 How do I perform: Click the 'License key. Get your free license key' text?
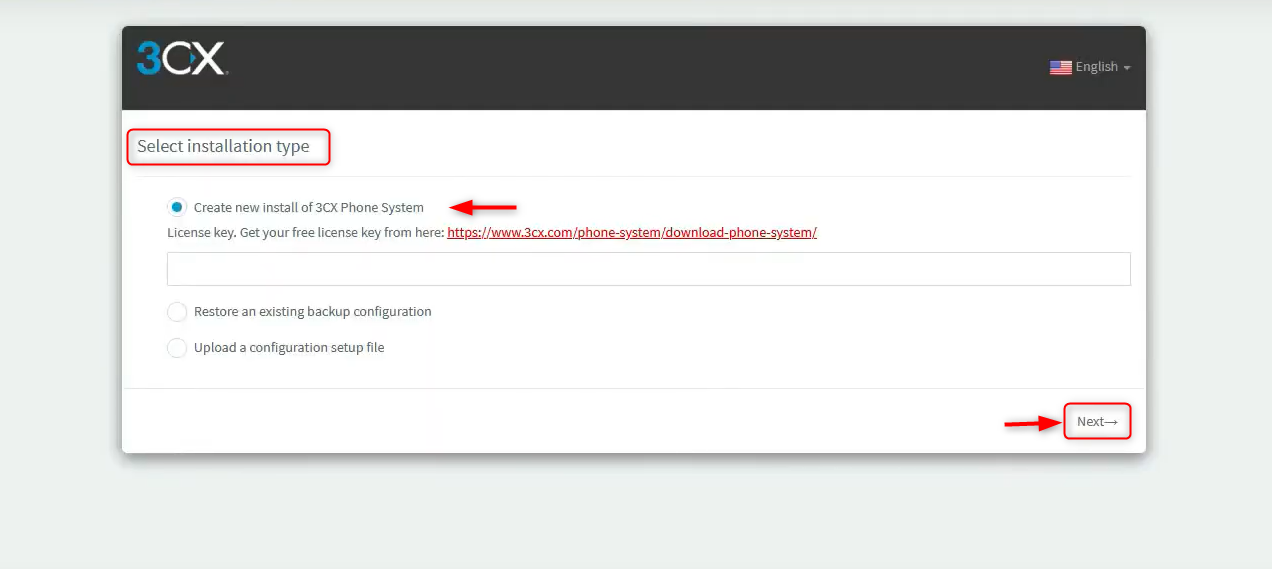point(305,233)
